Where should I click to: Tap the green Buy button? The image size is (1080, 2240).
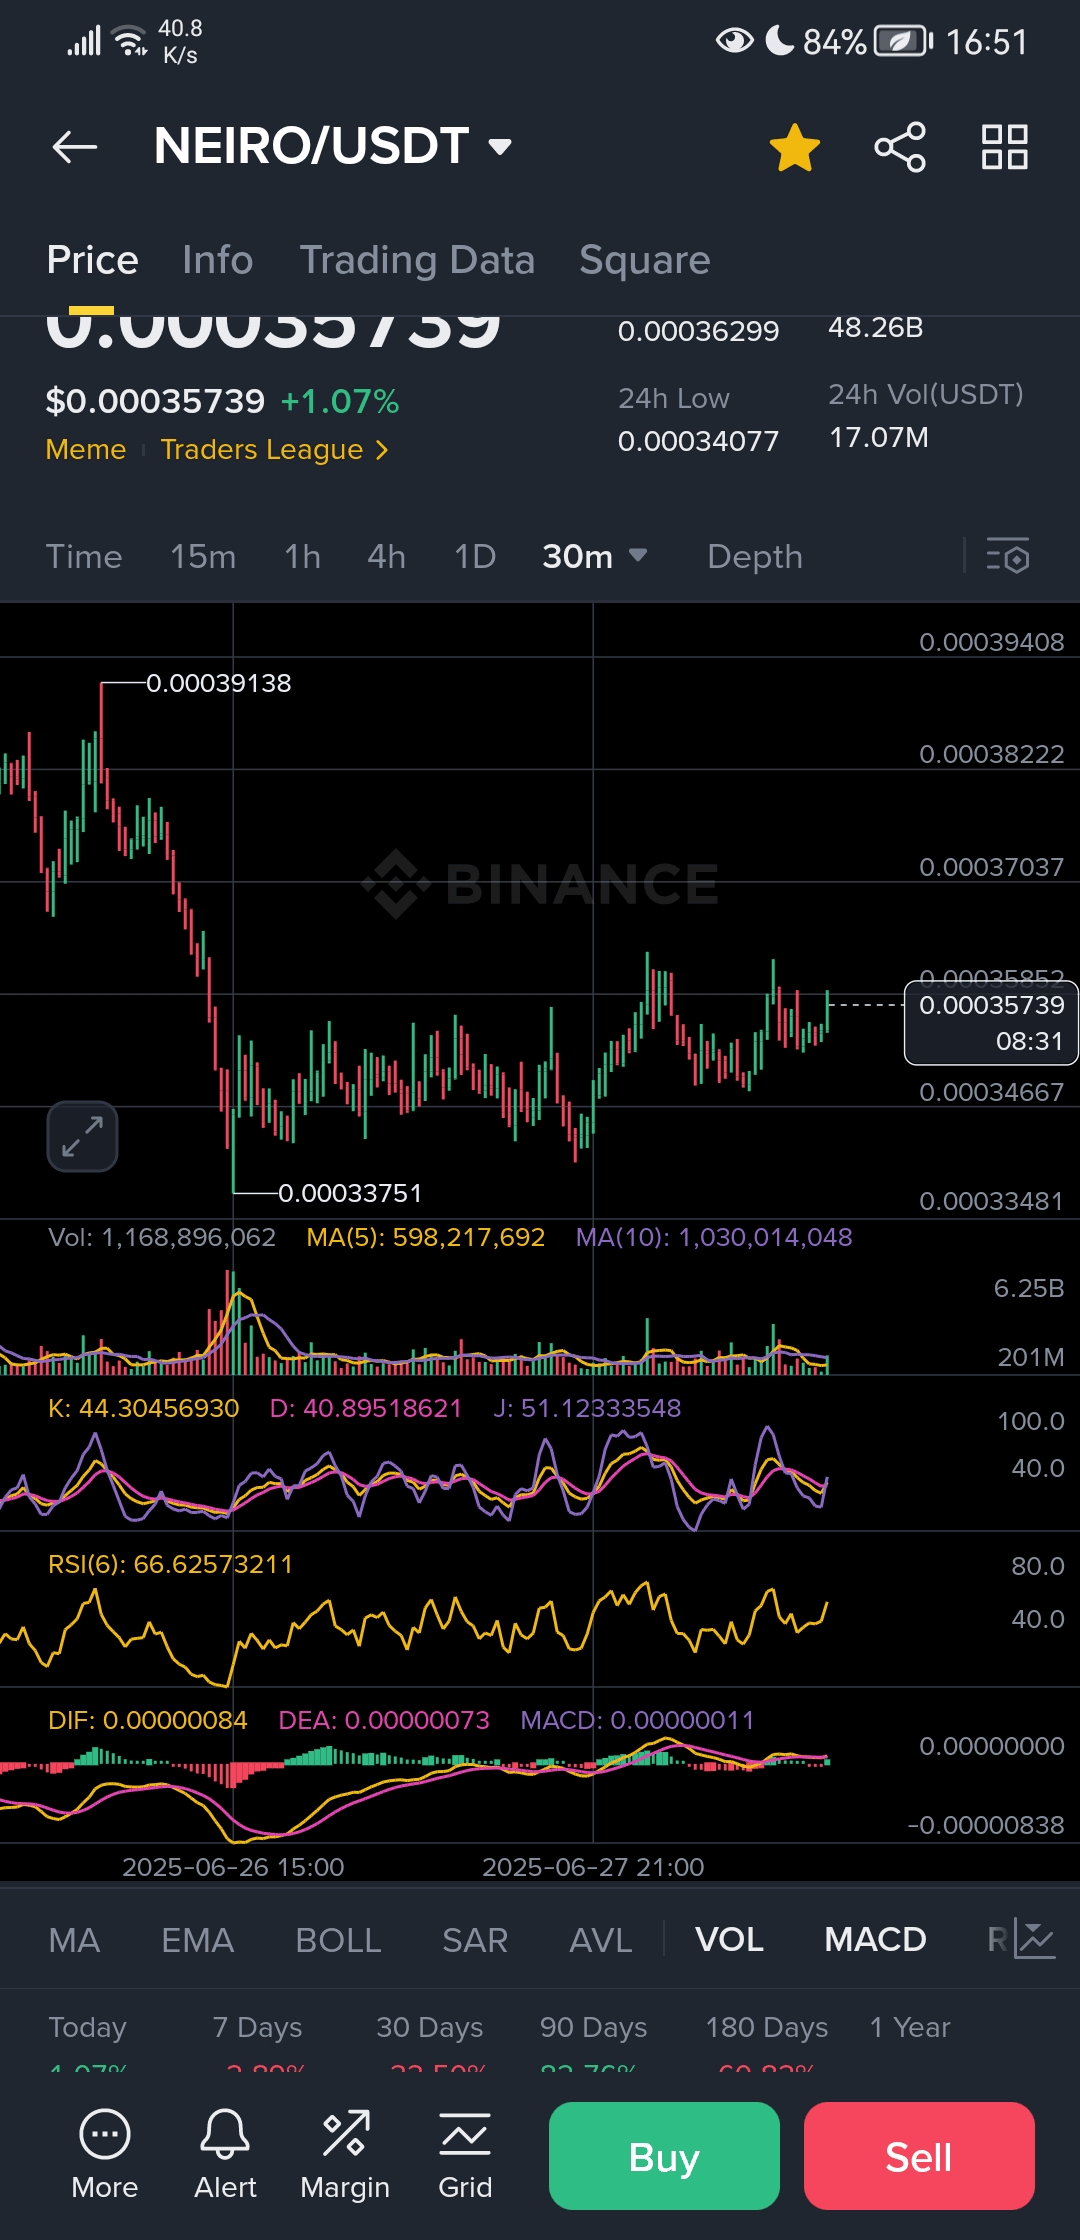[664, 2156]
